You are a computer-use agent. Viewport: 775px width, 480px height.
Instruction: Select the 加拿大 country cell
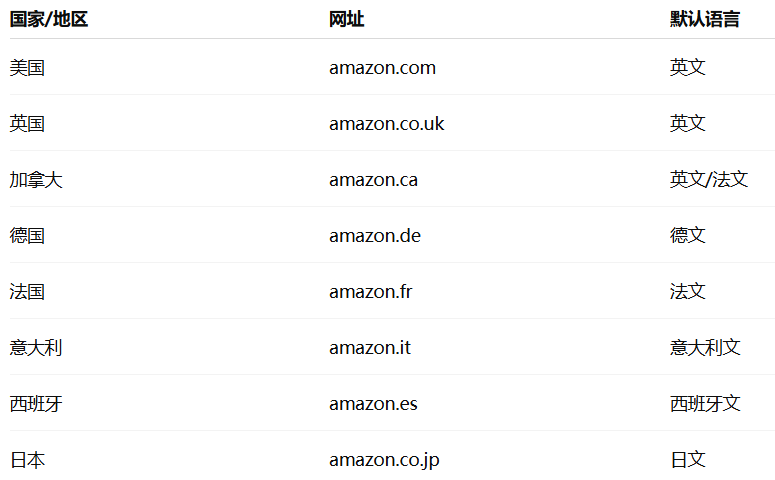(x=36, y=180)
